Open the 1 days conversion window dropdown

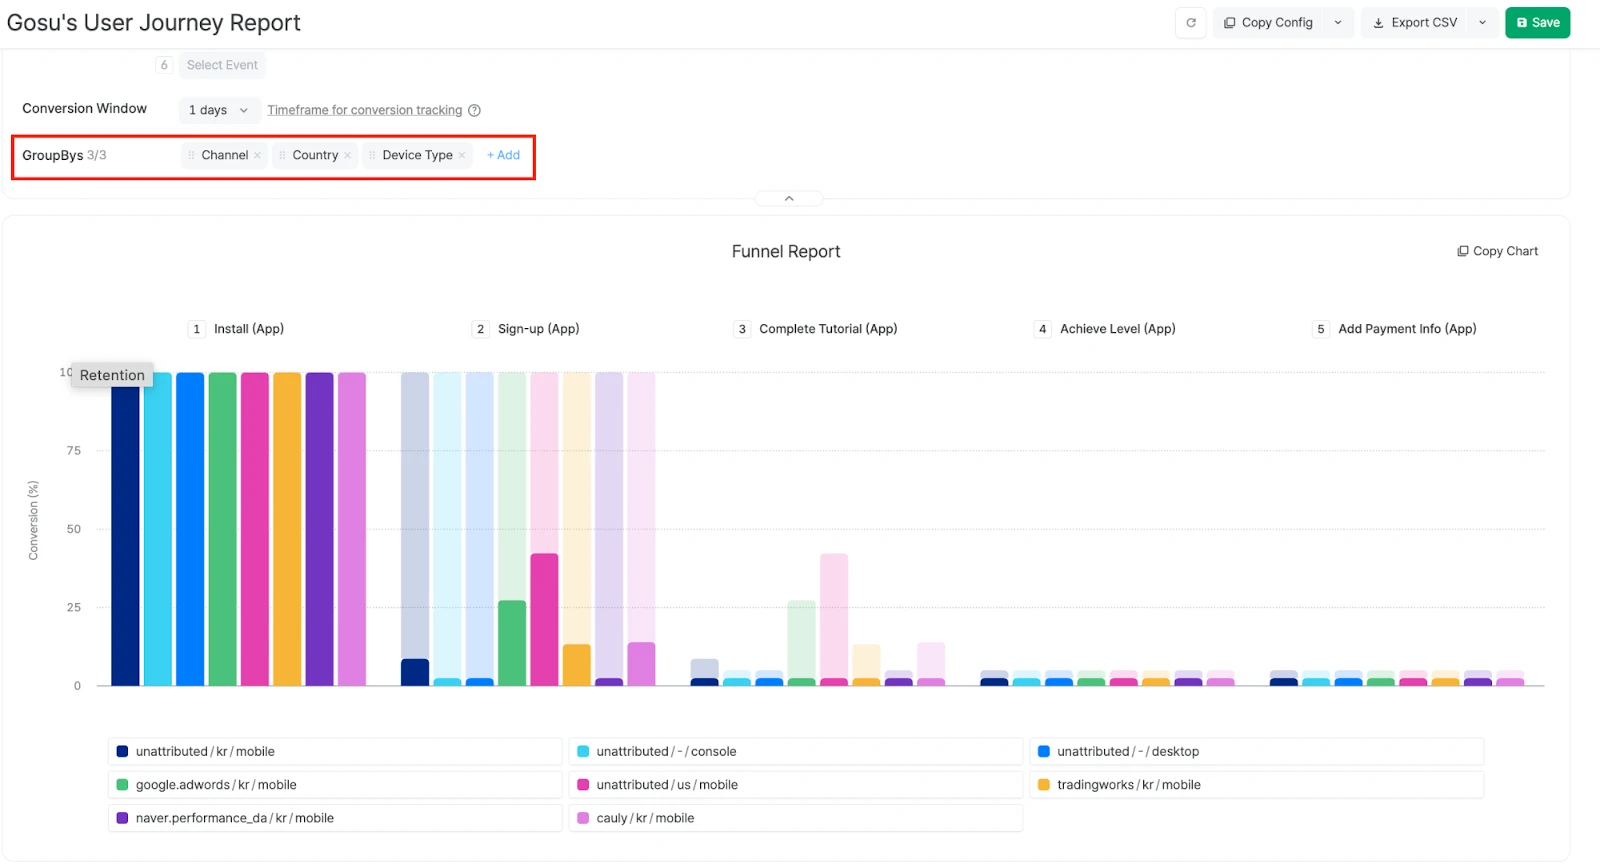coord(218,110)
